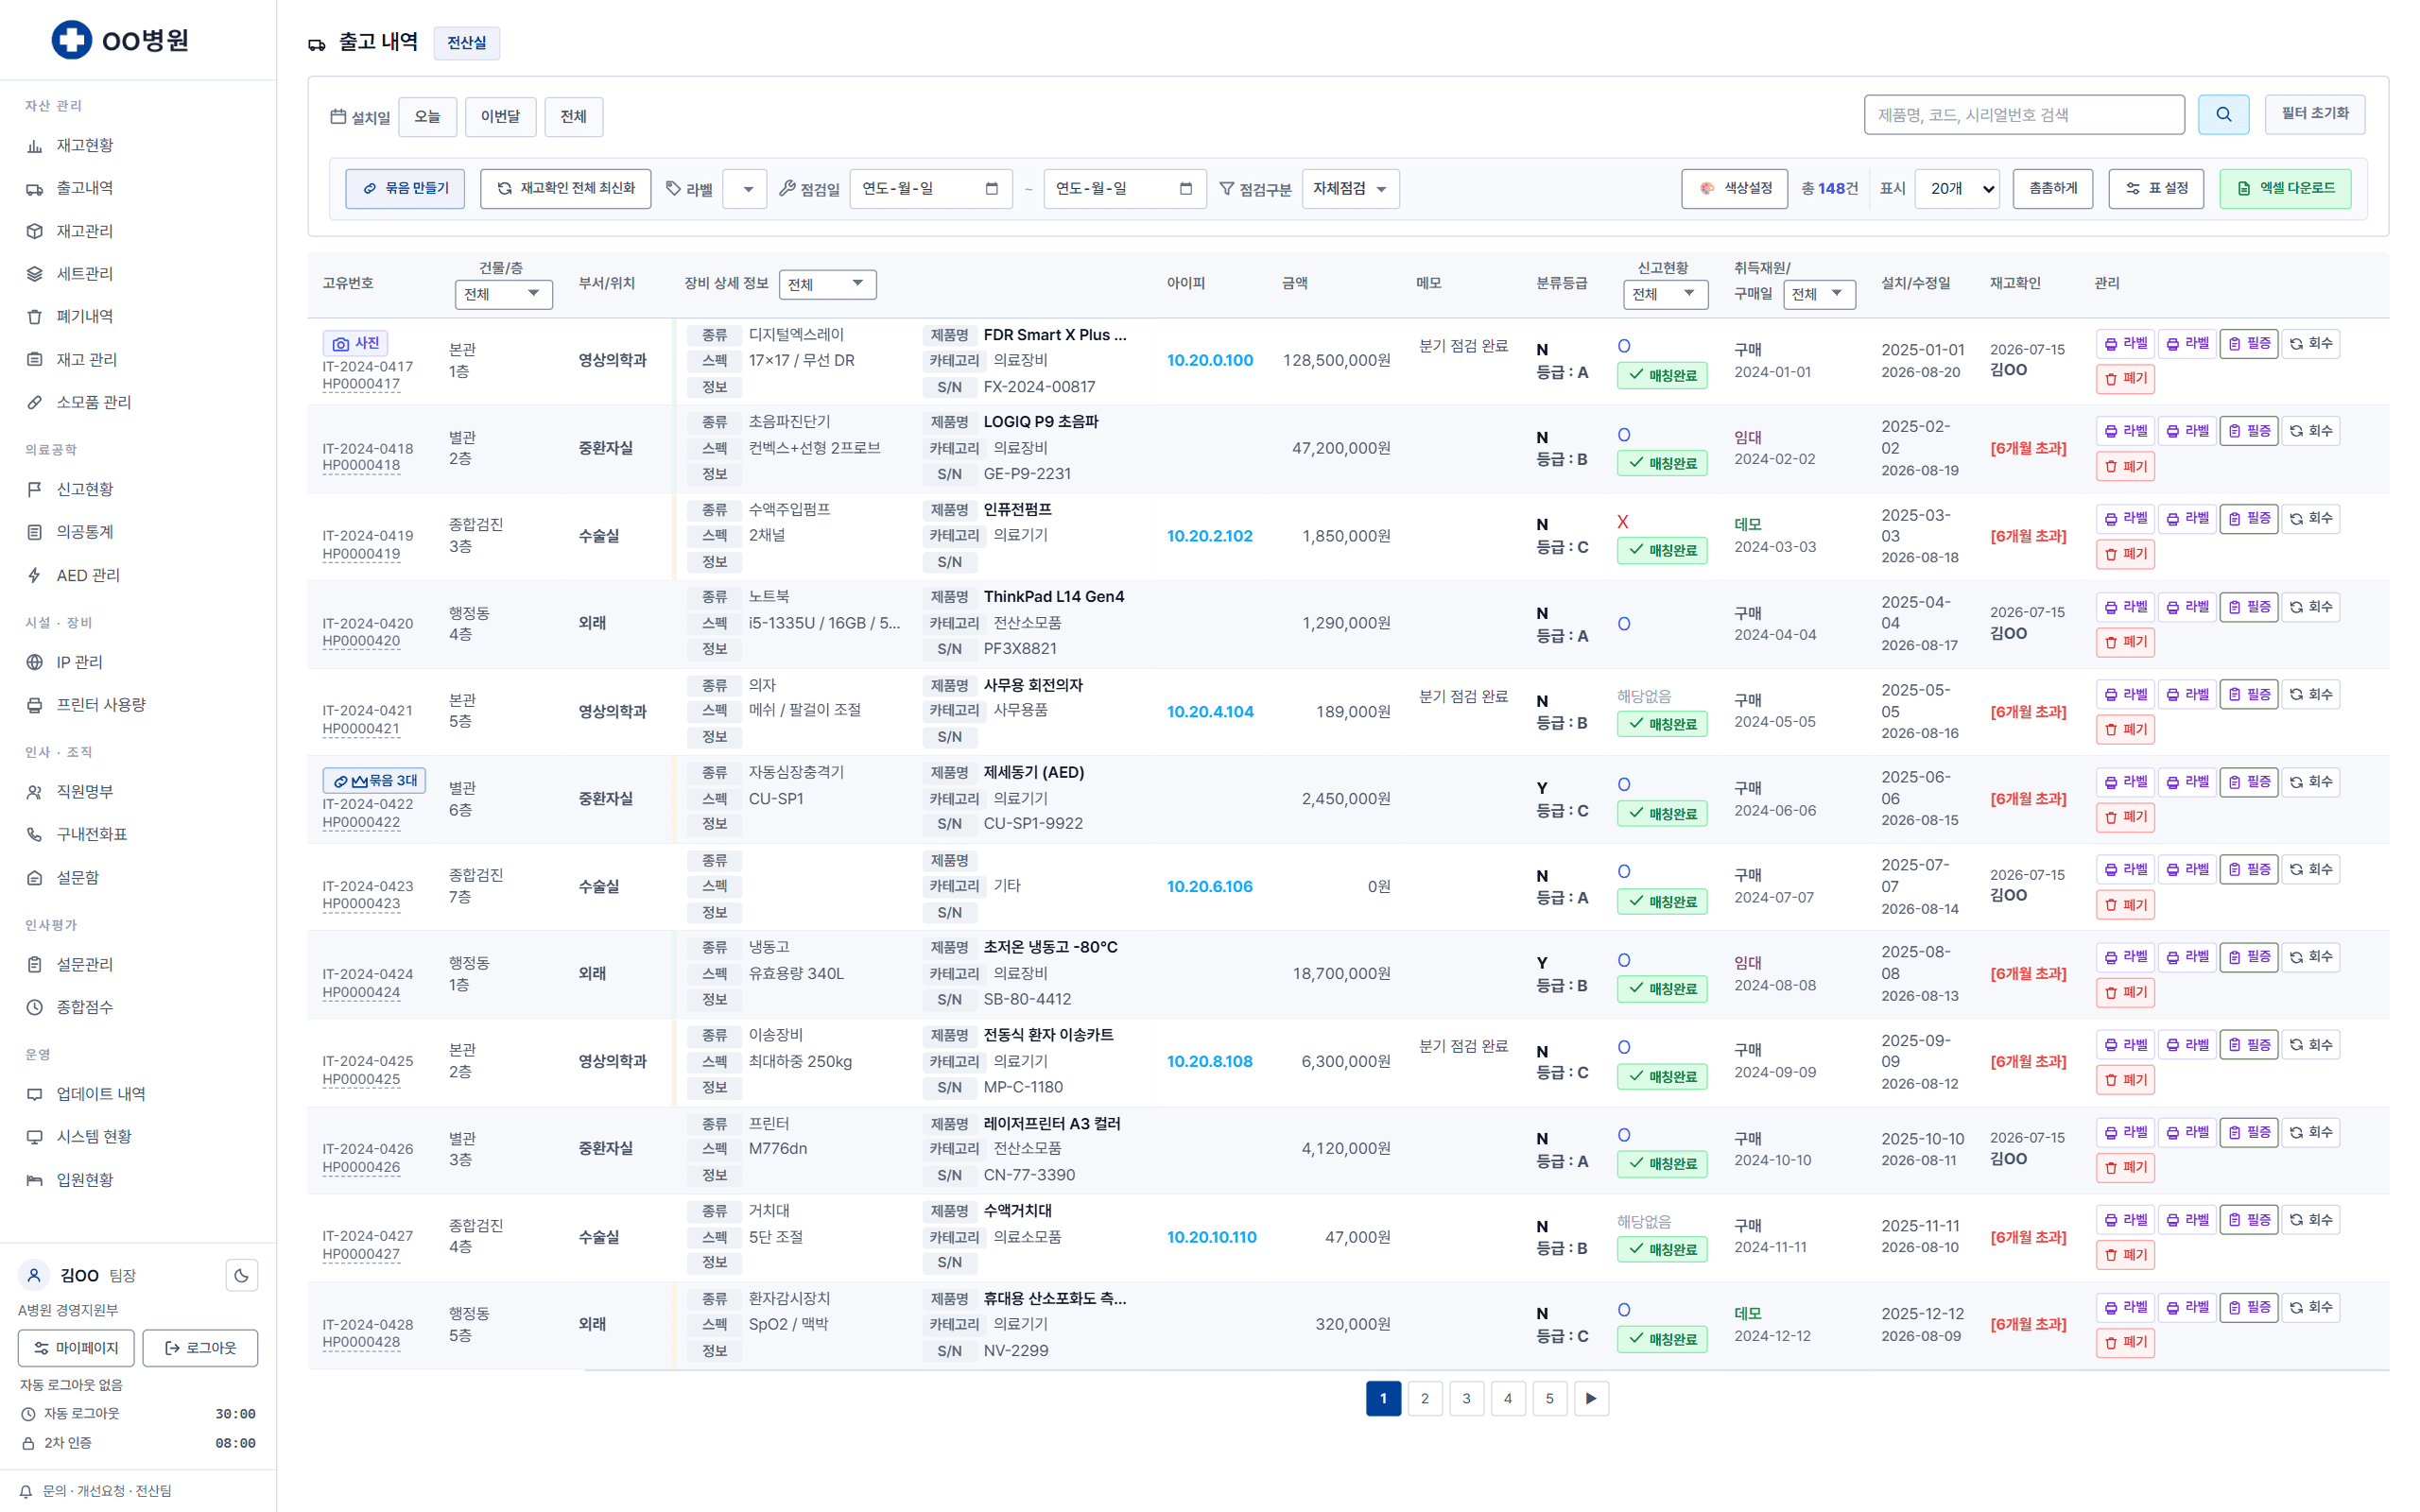The image size is (2420, 1512).
Task: Open AED 관리 in the sidebar
Action: click(x=88, y=575)
